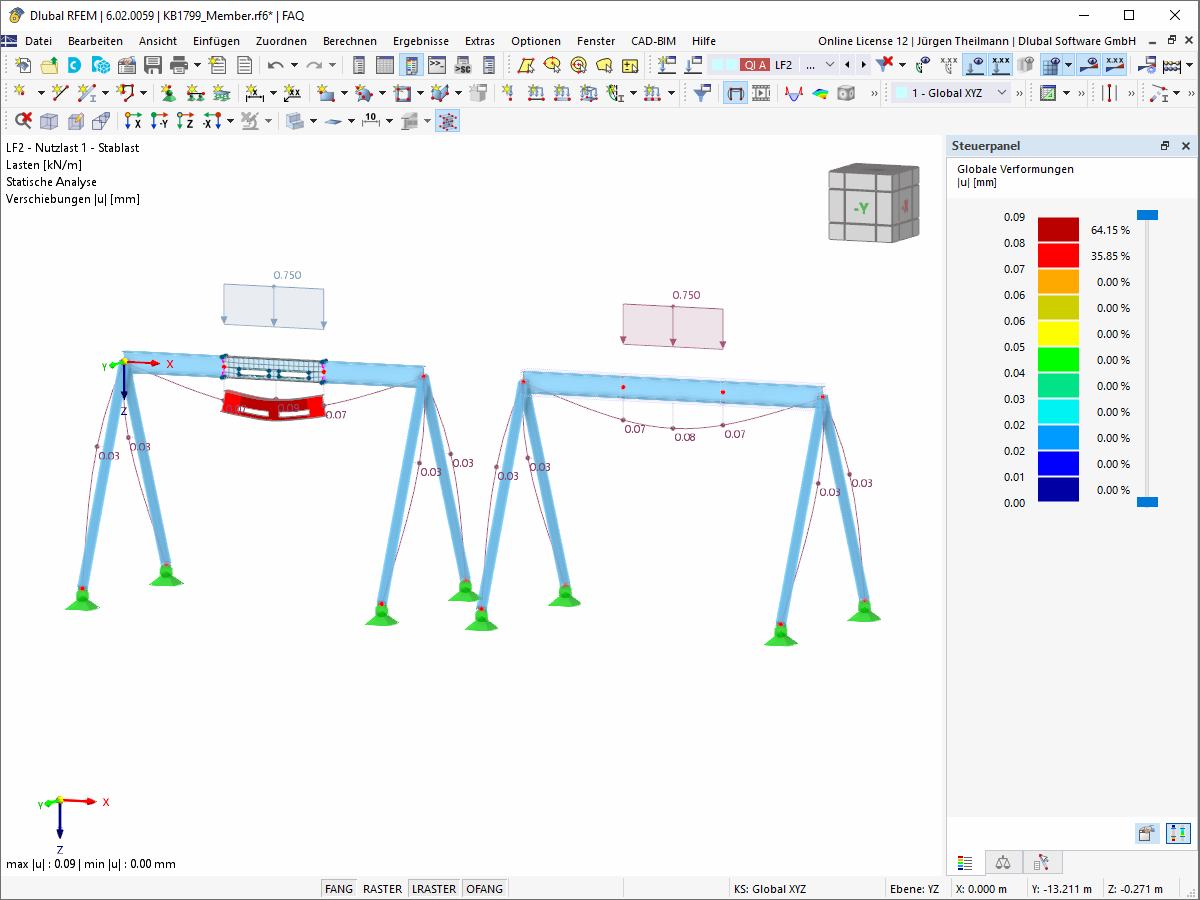
Task: Open the Berechnen menu
Action: coord(350,41)
